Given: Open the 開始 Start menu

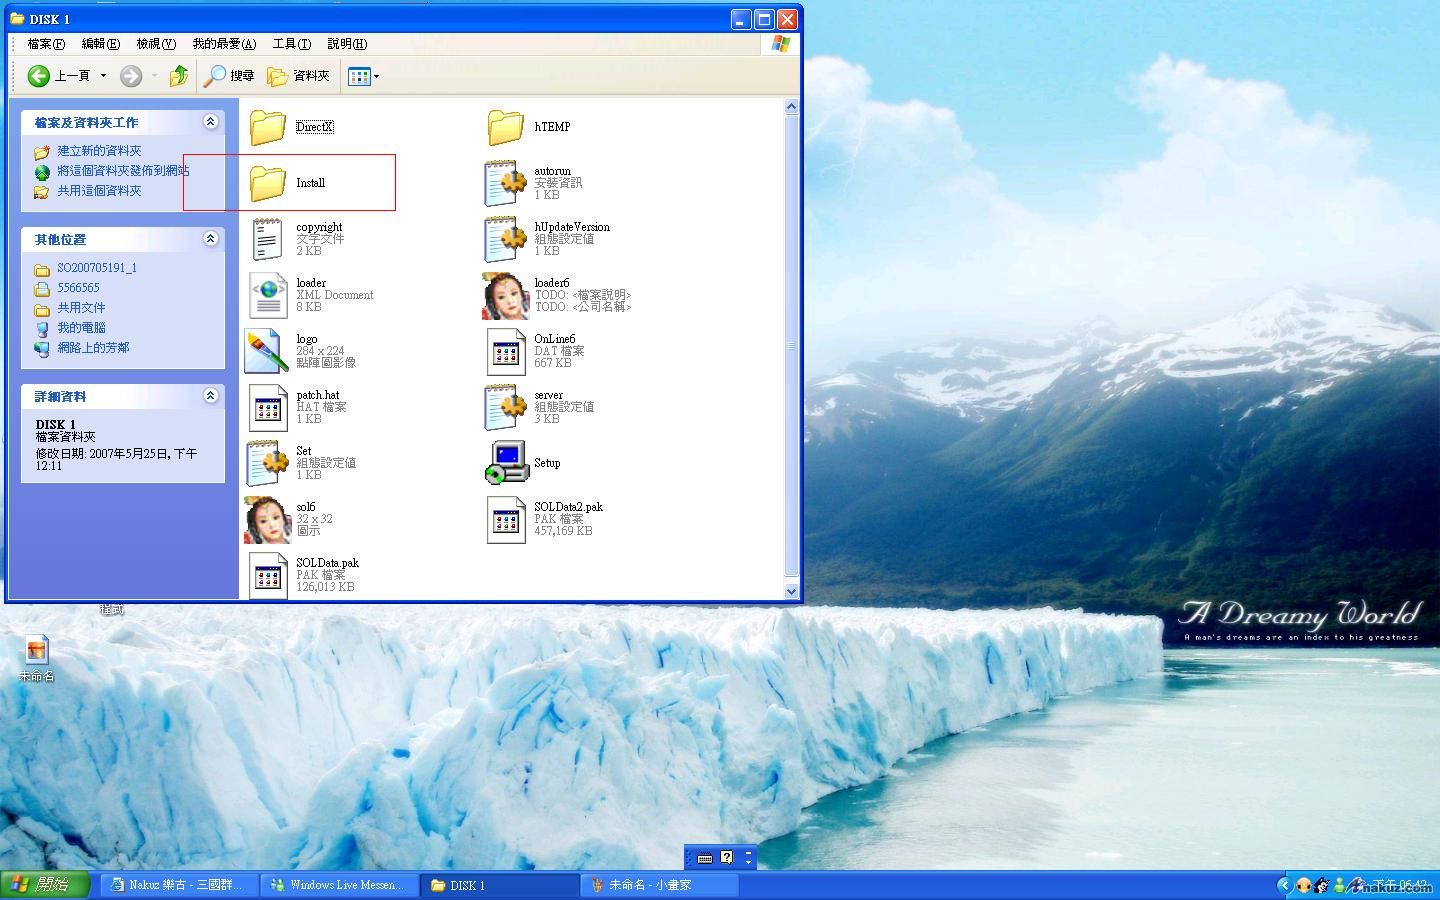Looking at the screenshot, I should 45,885.
